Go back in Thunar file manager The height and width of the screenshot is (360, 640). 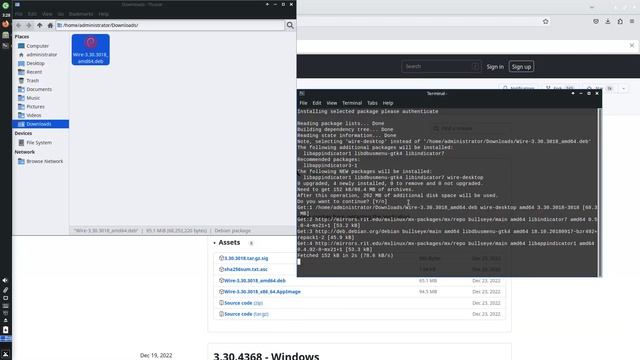(x=18, y=25)
